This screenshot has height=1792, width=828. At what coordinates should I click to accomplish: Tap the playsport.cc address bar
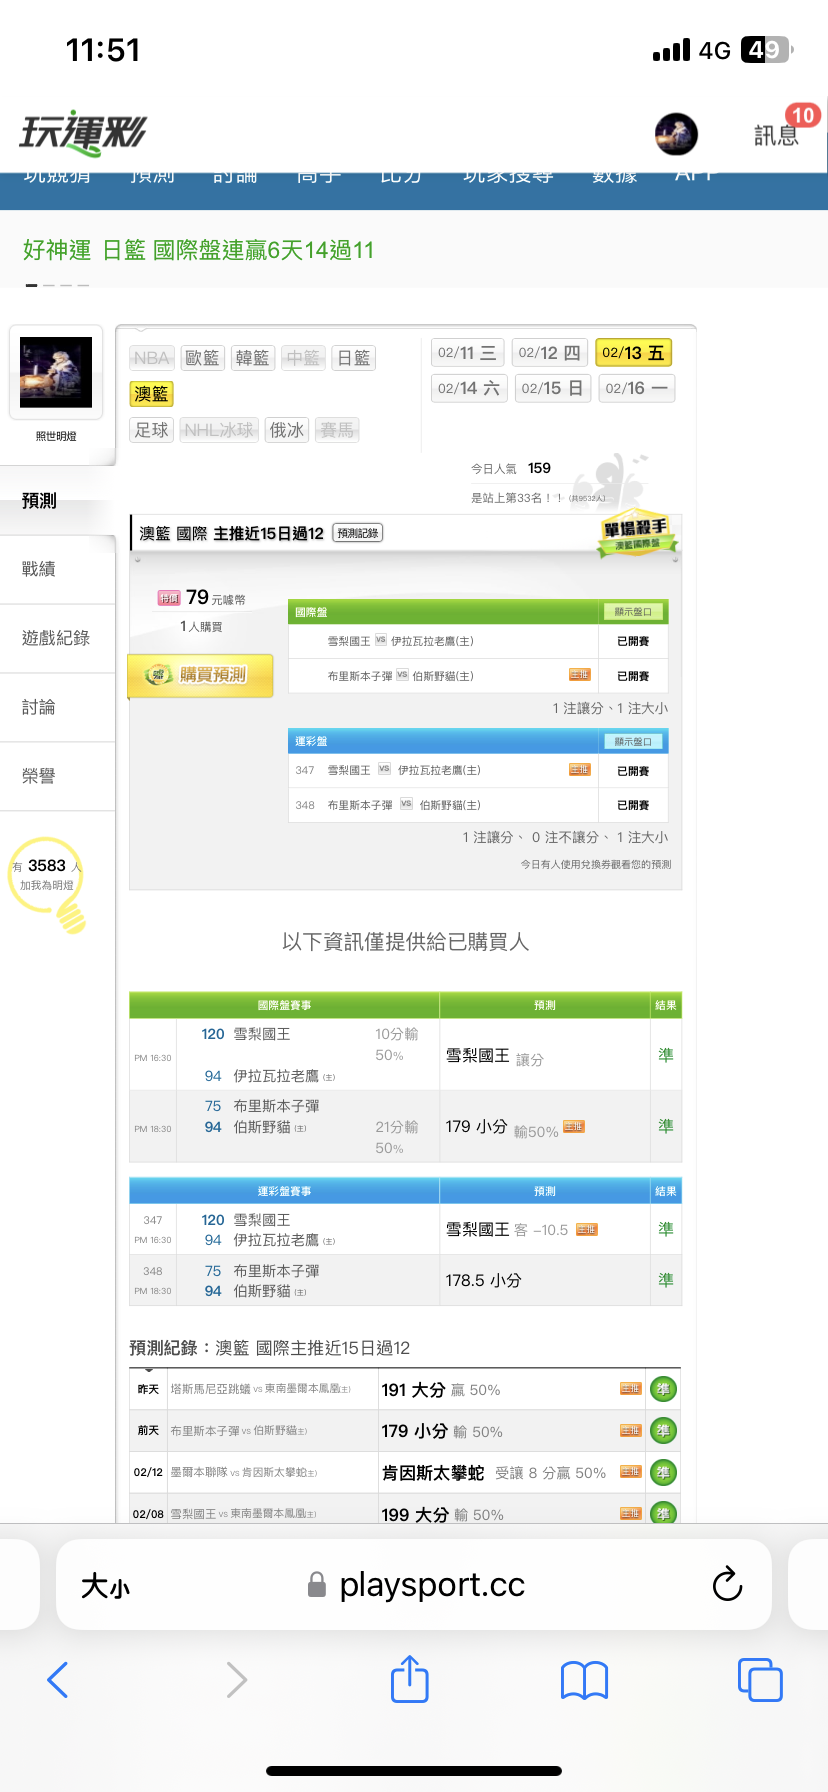point(414,1585)
